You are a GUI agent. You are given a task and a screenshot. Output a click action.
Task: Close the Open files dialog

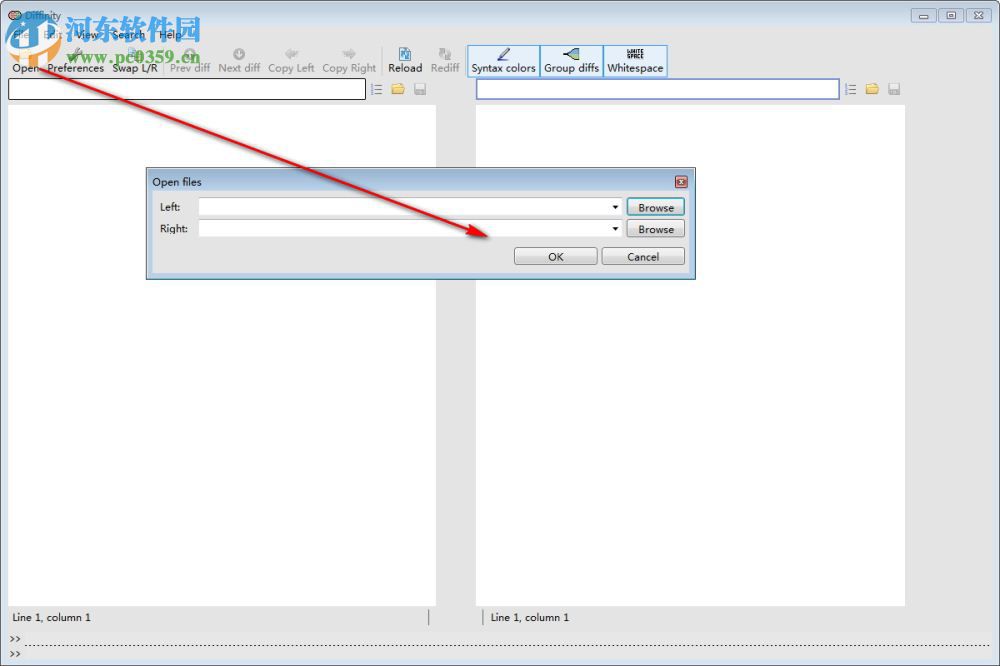pos(681,182)
